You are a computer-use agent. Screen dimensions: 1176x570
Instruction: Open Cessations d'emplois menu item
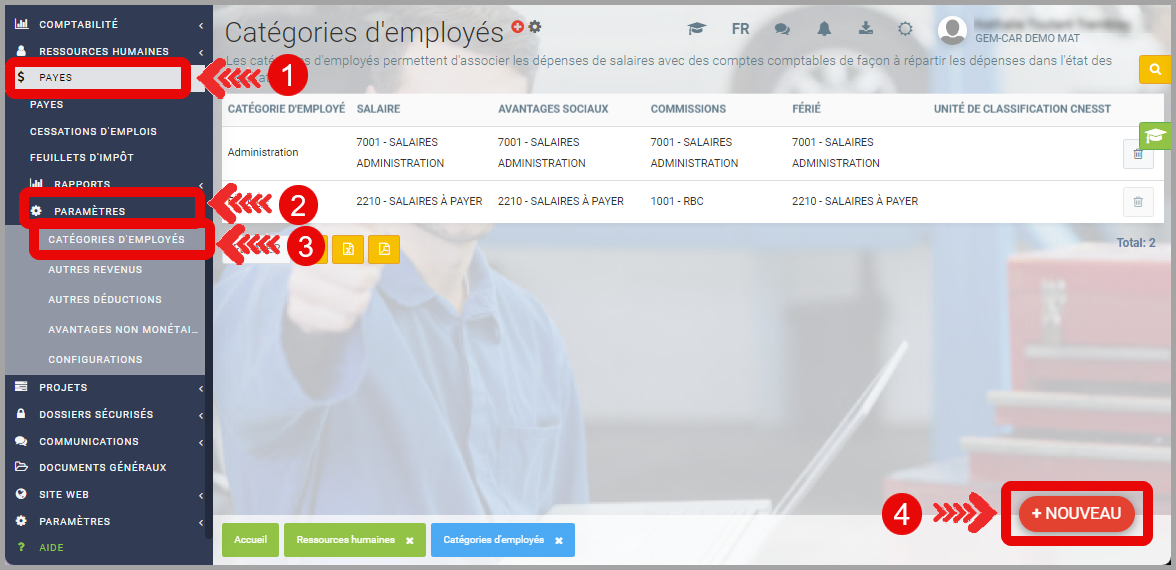click(x=93, y=131)
